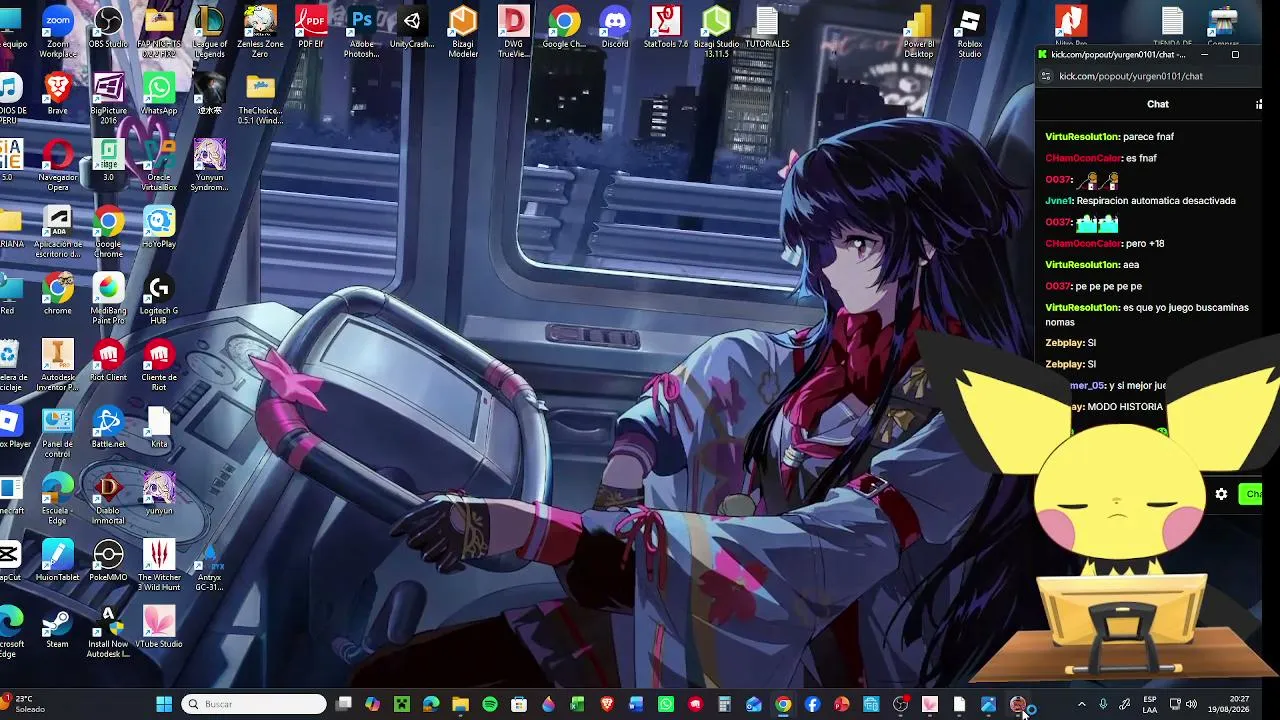Open Oracle VirtualBox from the desktop
This screenshot has height=720, width=1280.
tap(159, 166)
